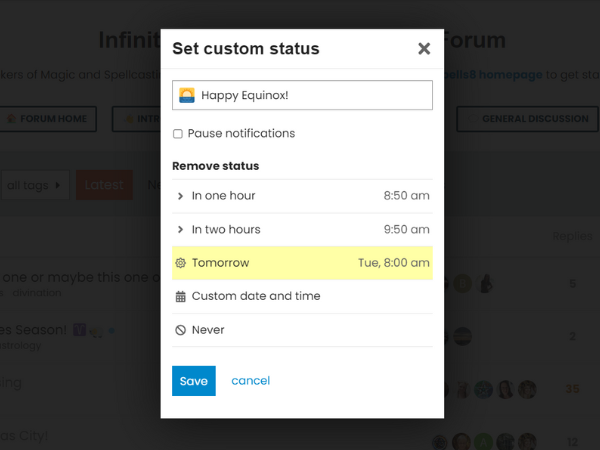
Task: Open the all tags dropdown
Action: pyautogui.click(x=36, y=185)
